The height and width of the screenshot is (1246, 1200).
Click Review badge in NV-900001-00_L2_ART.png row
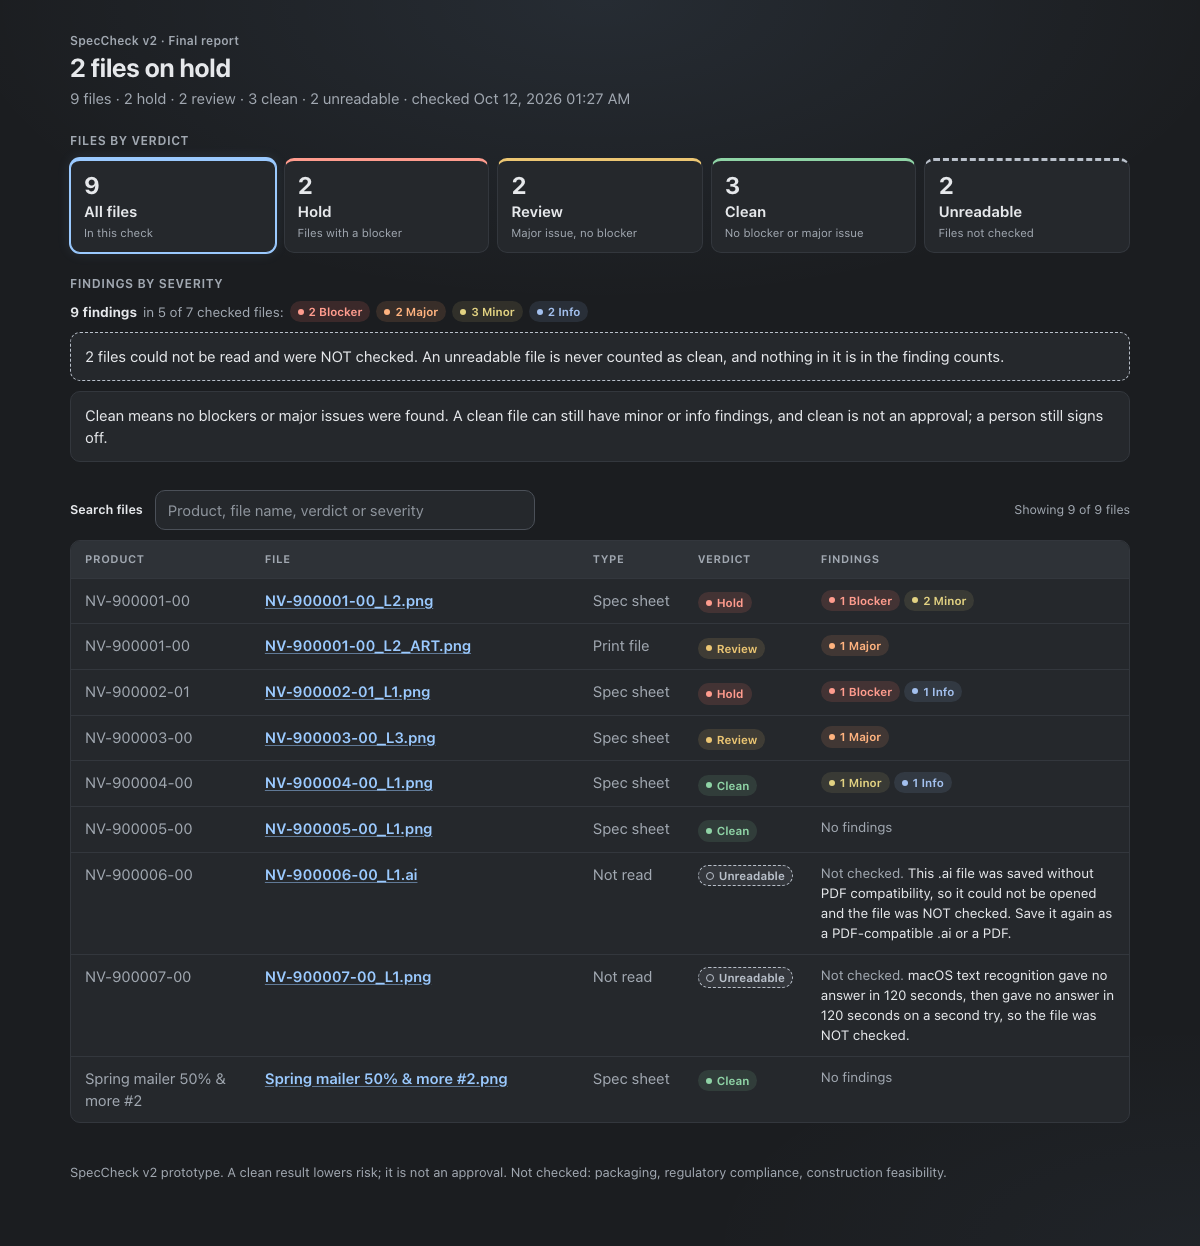[731, 649]
